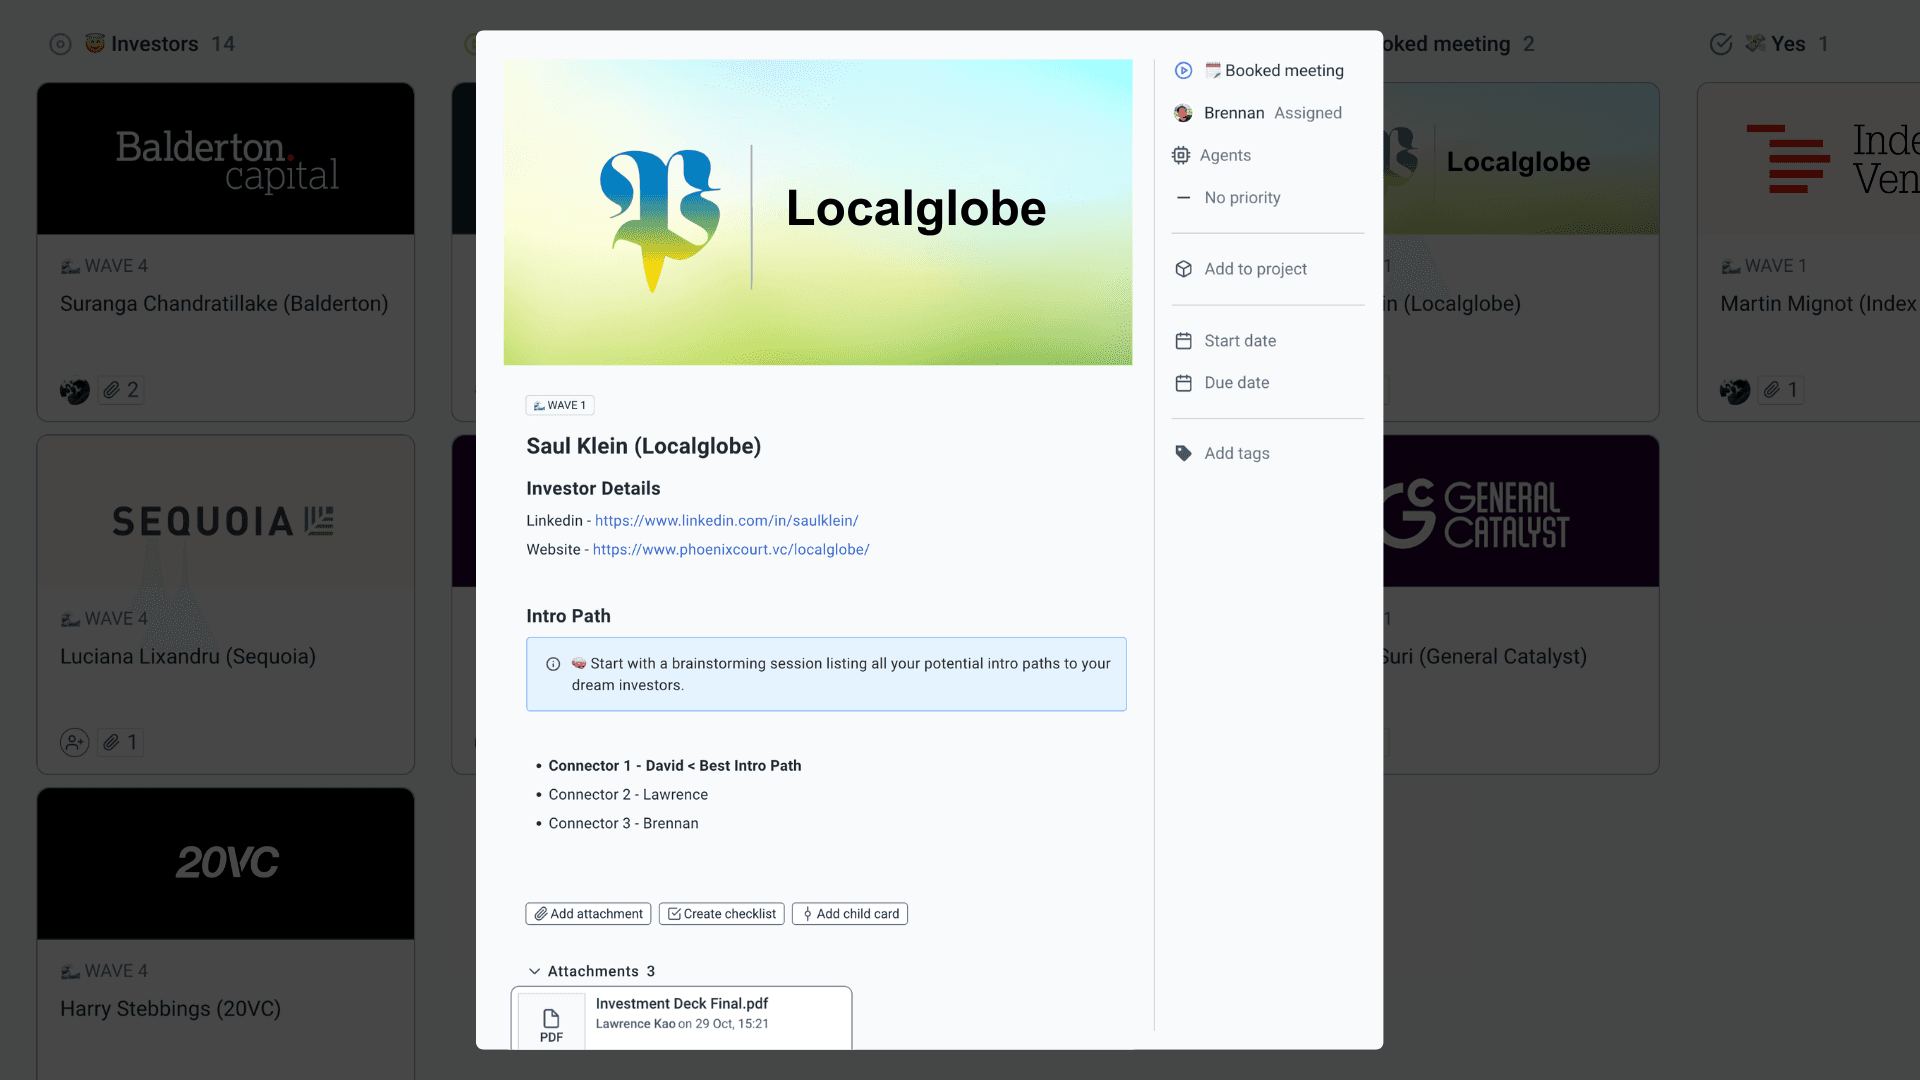
Task: Click the WAVE 1 tag on card
Action: pos(560,405)
